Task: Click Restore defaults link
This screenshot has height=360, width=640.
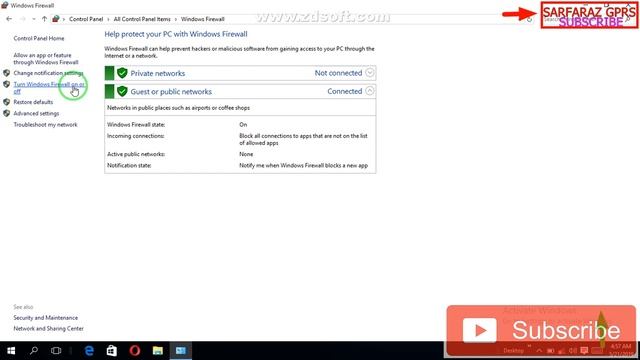Action: tap(33, 102)
